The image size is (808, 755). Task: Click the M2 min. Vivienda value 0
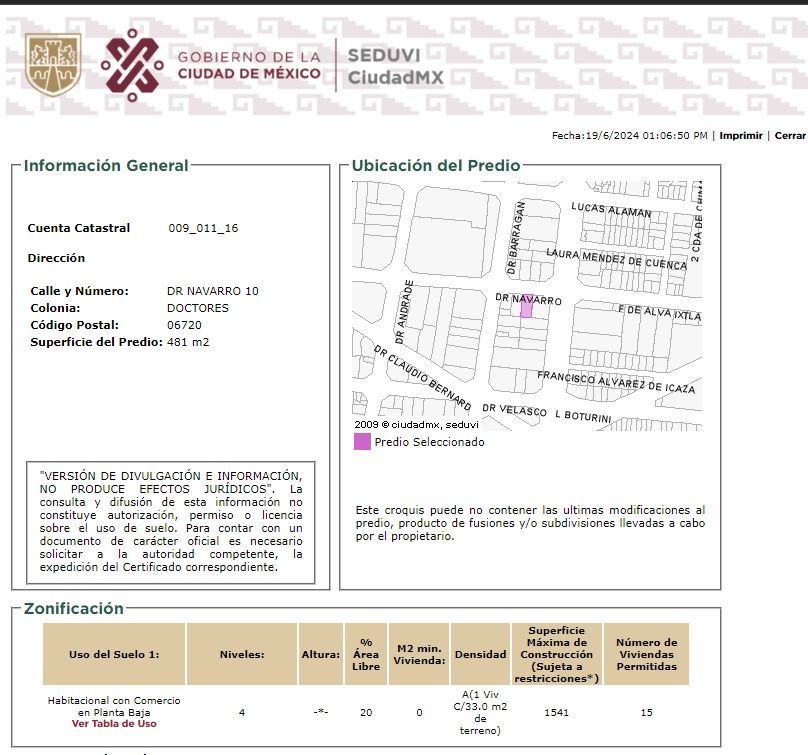419,712
